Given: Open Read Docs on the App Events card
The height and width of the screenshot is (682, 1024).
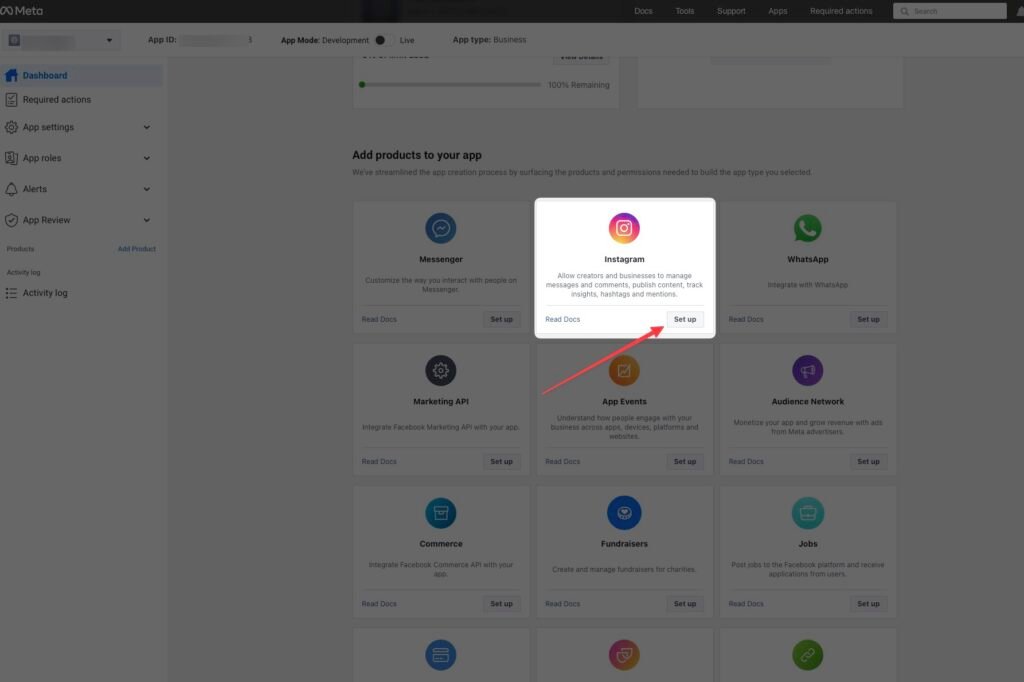Looking at the screenshot, I should point(562,462).
